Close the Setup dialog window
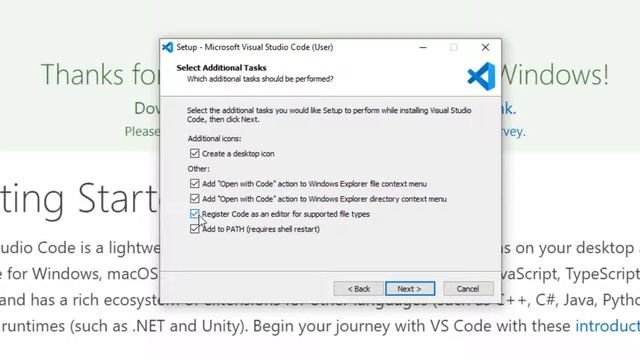This screenshot has height=360, width=640. coord(485,47)
